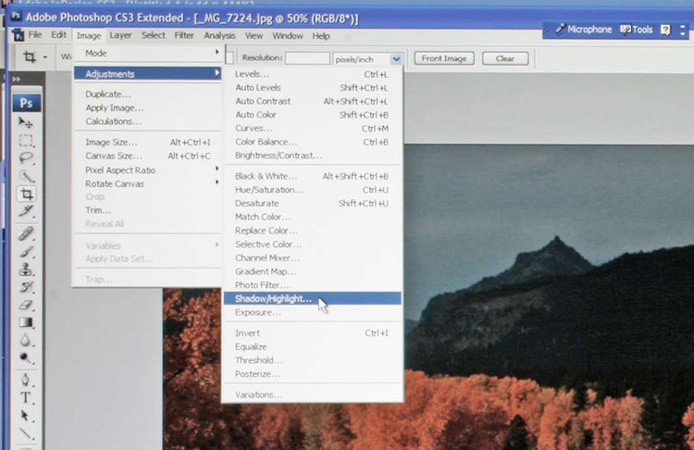Select the Gradient tool
The height and width of the screenshot is (450, 694).
[27, 323]
